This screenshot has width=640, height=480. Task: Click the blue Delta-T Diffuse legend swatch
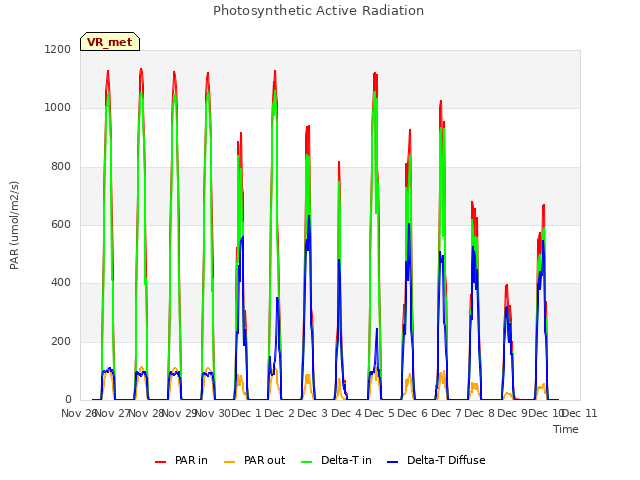point(392,462)
